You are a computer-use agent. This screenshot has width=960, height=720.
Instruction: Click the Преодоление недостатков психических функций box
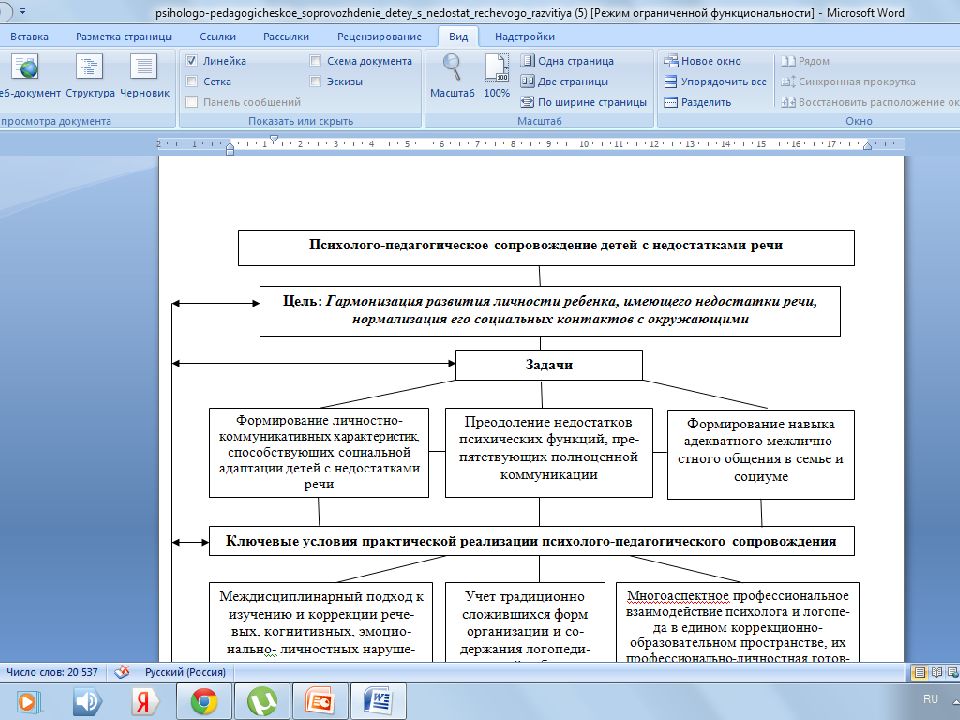[x=549, y=453]
